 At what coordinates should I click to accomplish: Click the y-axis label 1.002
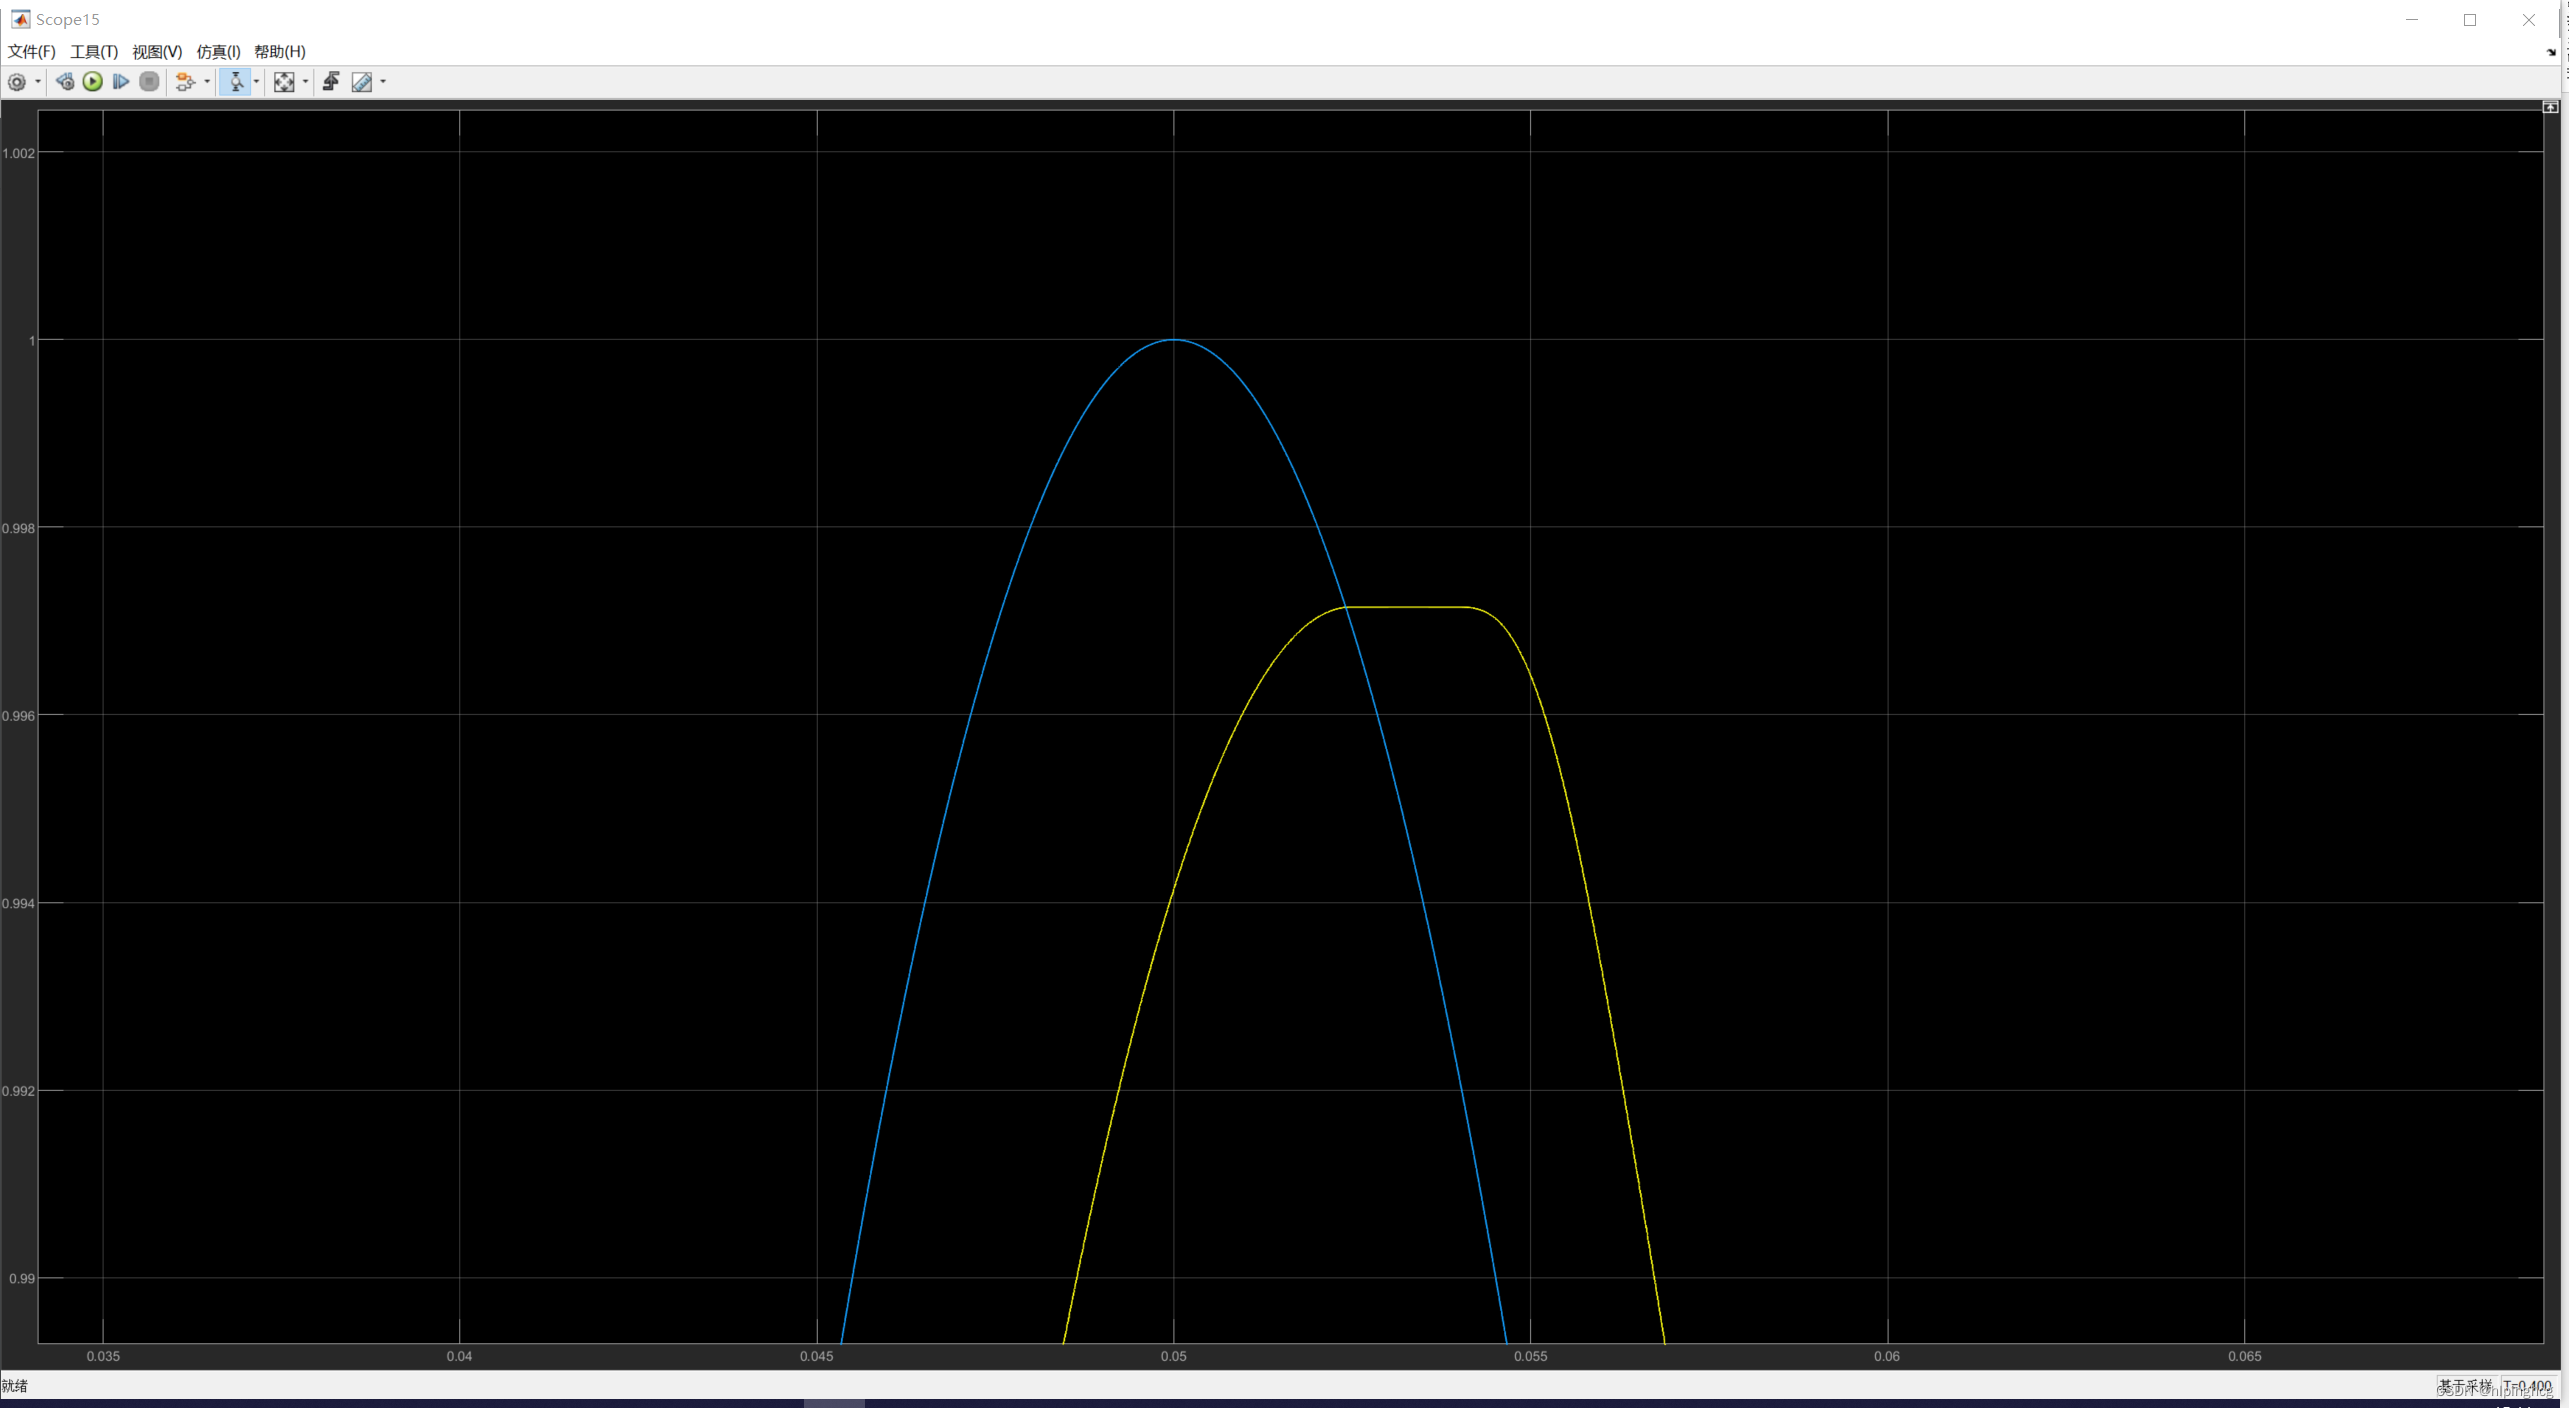tap(19, 153)
